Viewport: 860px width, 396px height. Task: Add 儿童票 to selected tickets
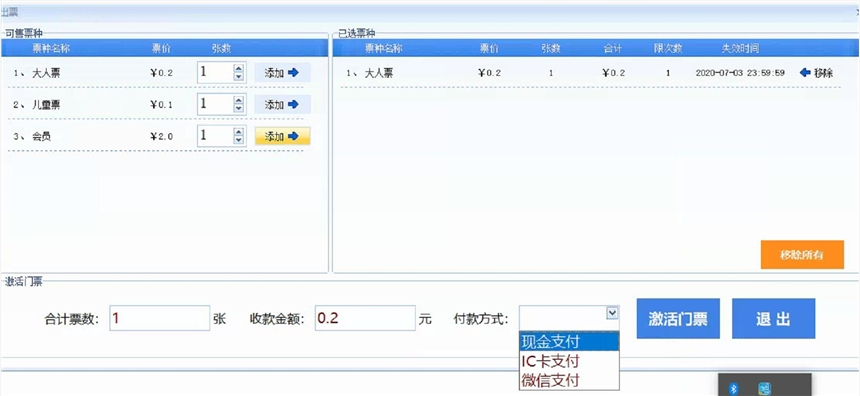tap(282, 104)
